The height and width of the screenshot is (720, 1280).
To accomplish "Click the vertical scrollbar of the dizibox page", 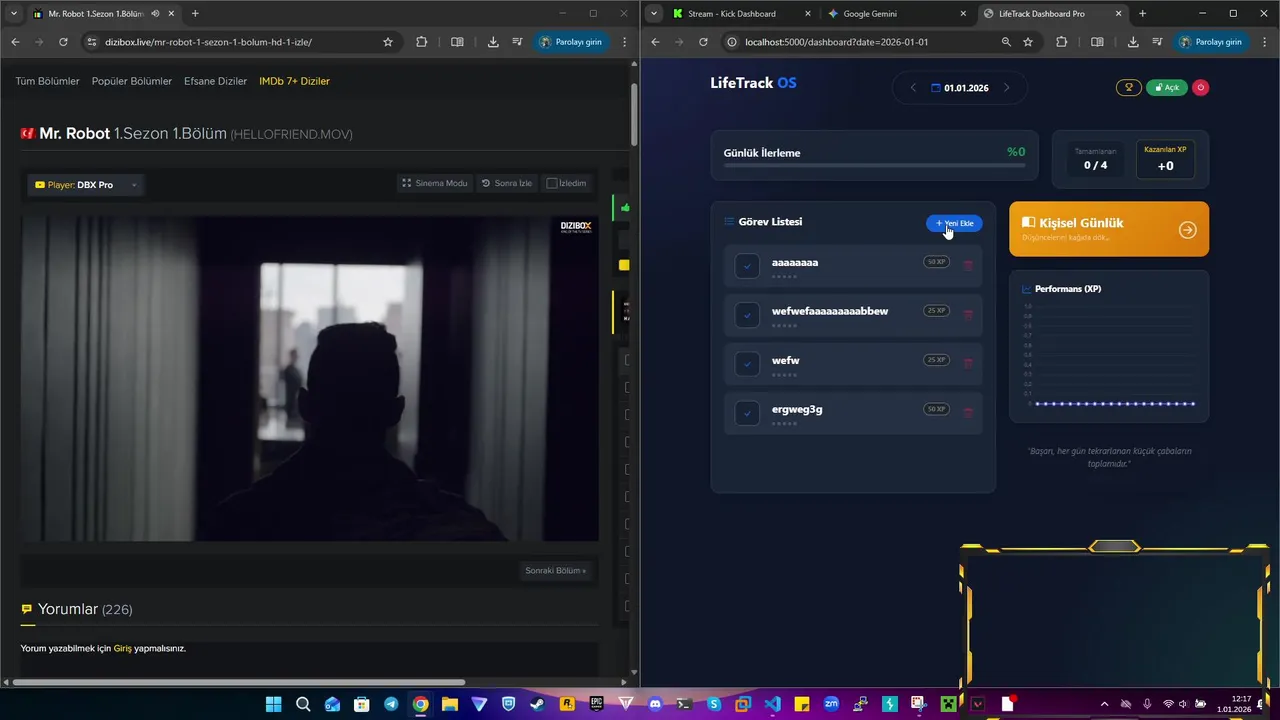I will pos(634,115).
